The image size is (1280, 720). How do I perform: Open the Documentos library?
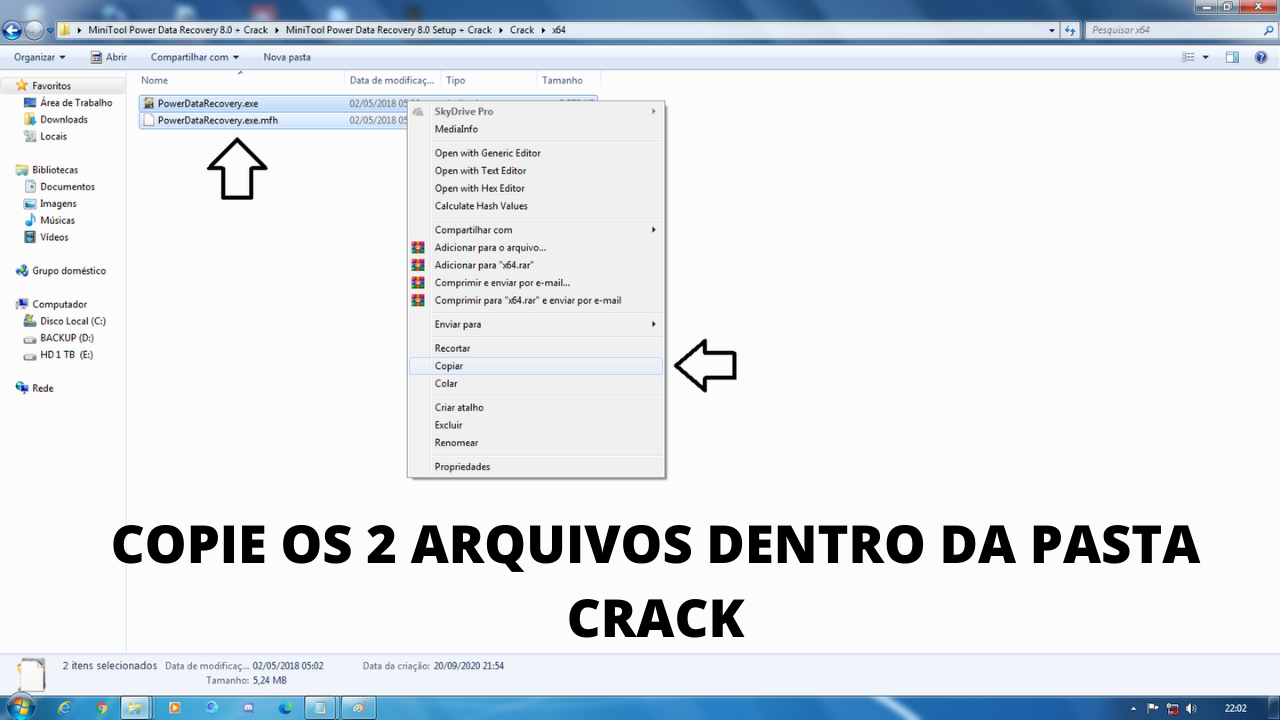(x=67, y=187)
